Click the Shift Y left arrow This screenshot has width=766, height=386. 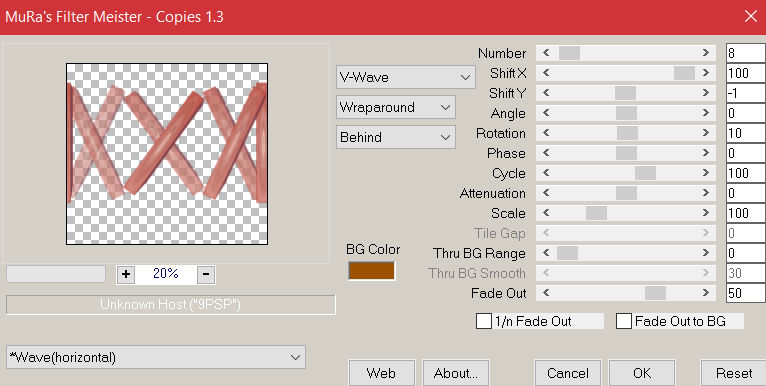click(546, 93)
